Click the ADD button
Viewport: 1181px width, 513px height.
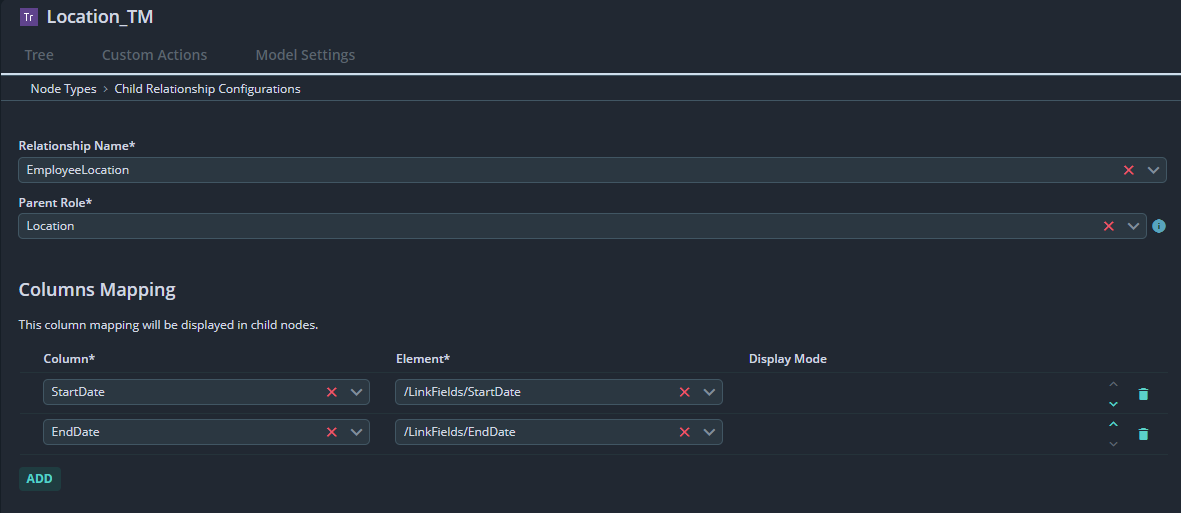pos(40,479)
